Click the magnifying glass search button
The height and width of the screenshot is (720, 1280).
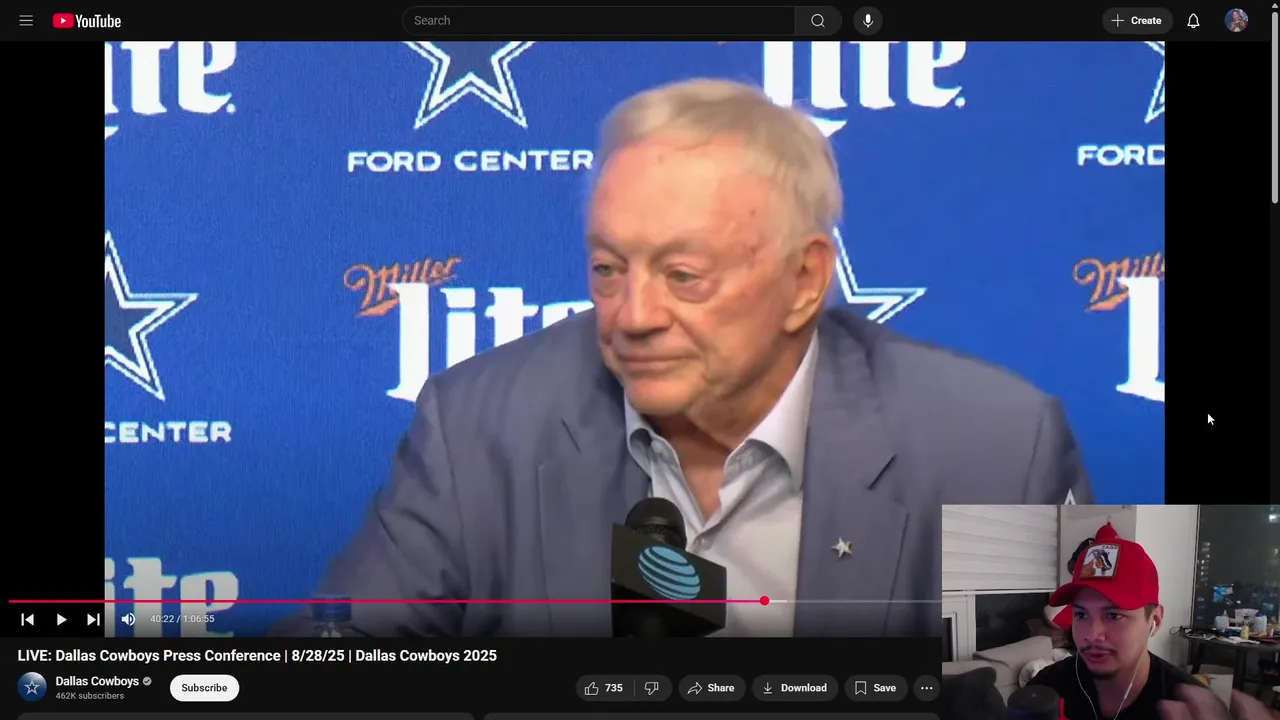click(x=818, y=20)
